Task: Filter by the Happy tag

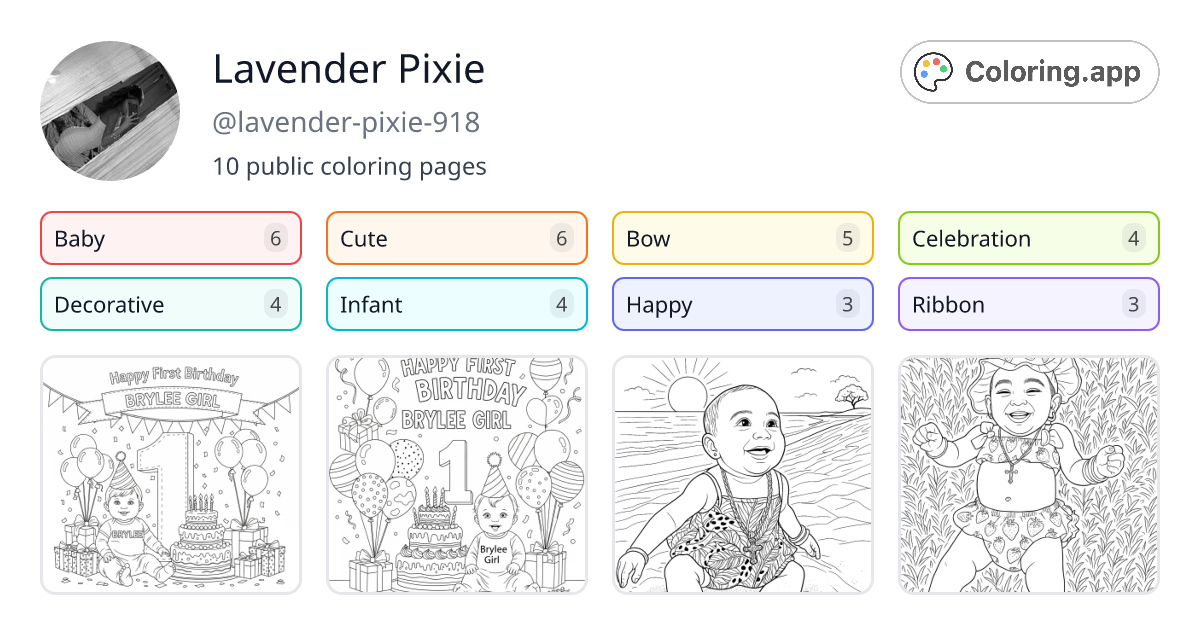Action: (x=742, y=304)
